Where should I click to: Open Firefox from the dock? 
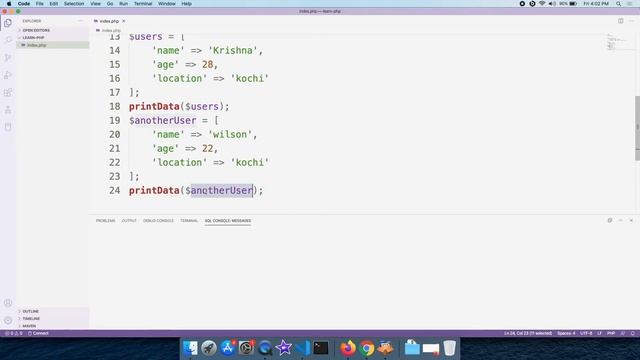(348, 348)
